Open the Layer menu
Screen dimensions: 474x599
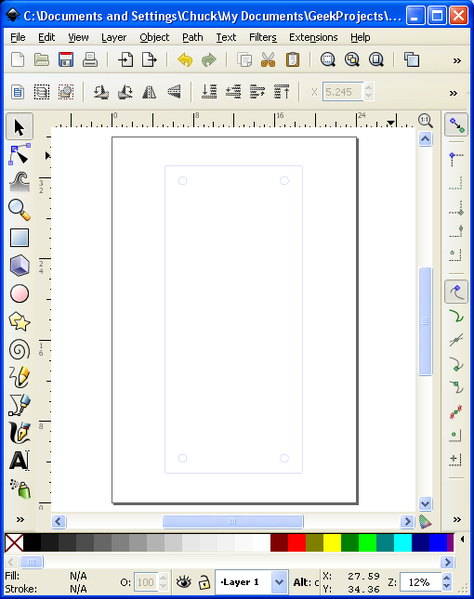point(114,37)
